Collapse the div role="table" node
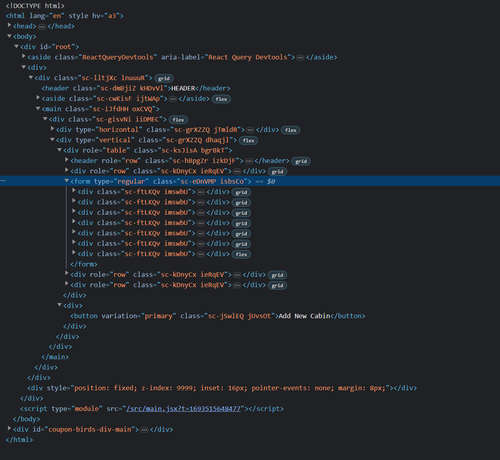Image resolution: width=500 pixels, height=460 pixels. 59,149
